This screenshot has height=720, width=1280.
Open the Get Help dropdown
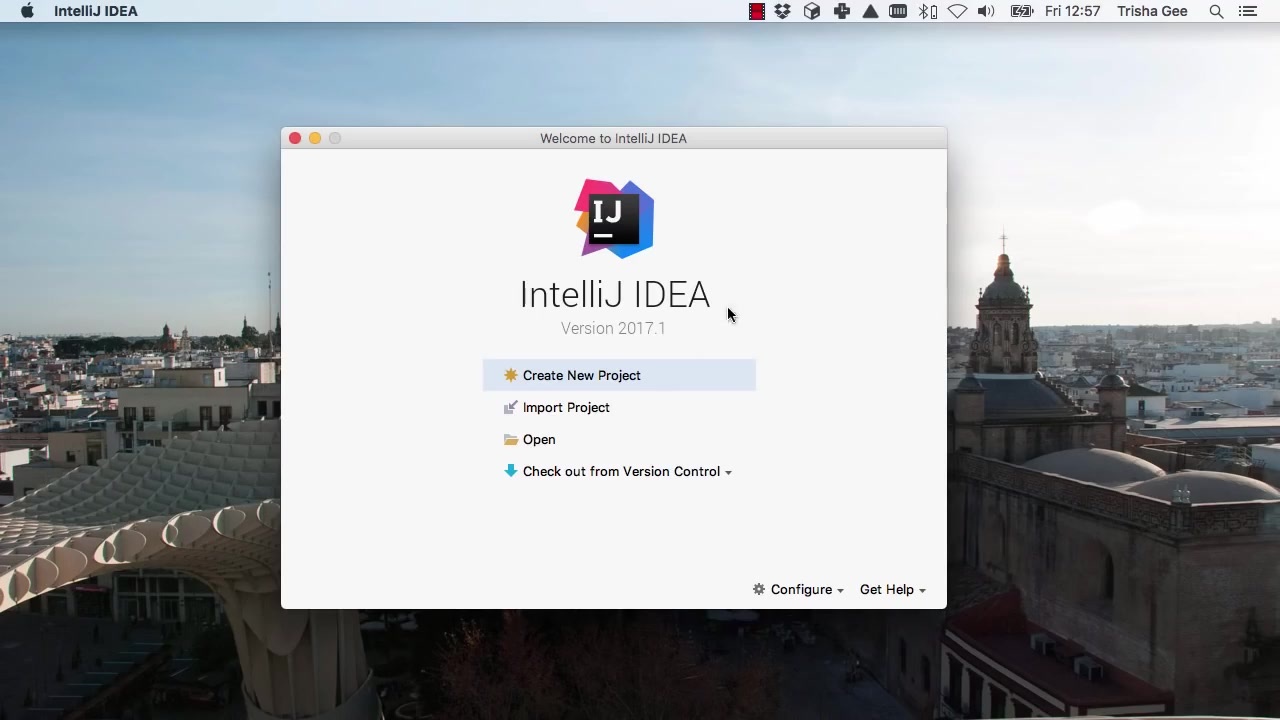tap(892, 590)
